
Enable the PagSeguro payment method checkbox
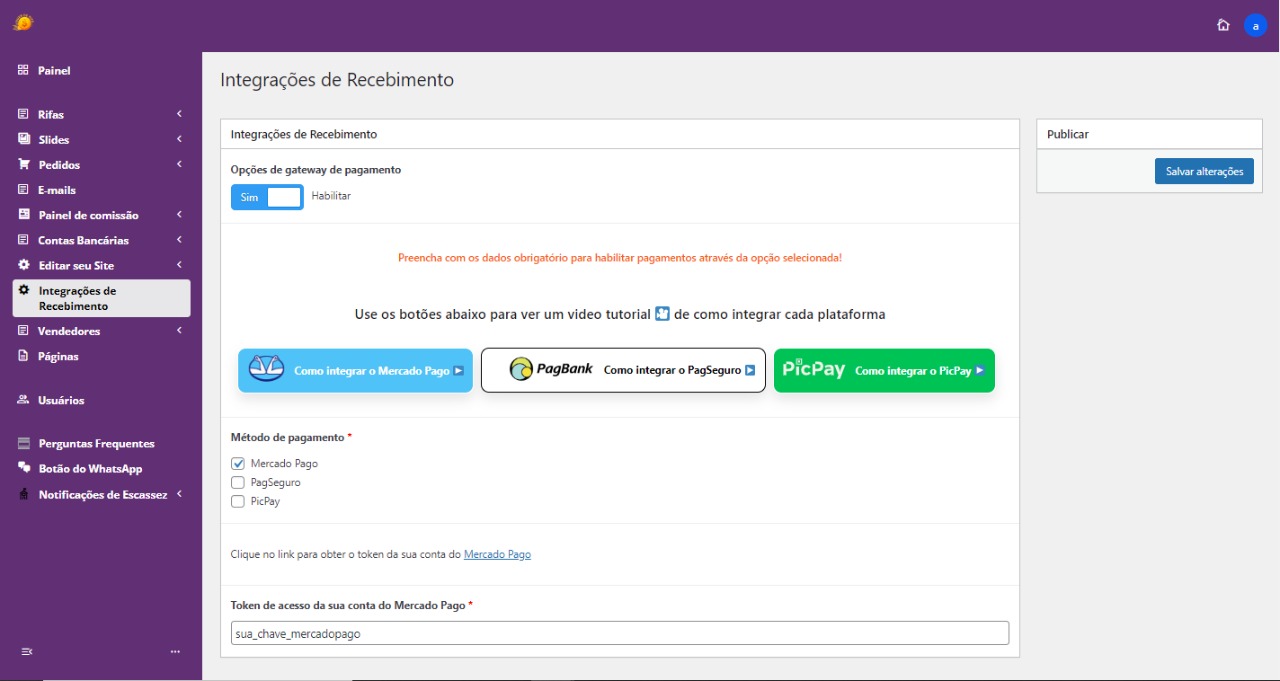tap(238, 483)
